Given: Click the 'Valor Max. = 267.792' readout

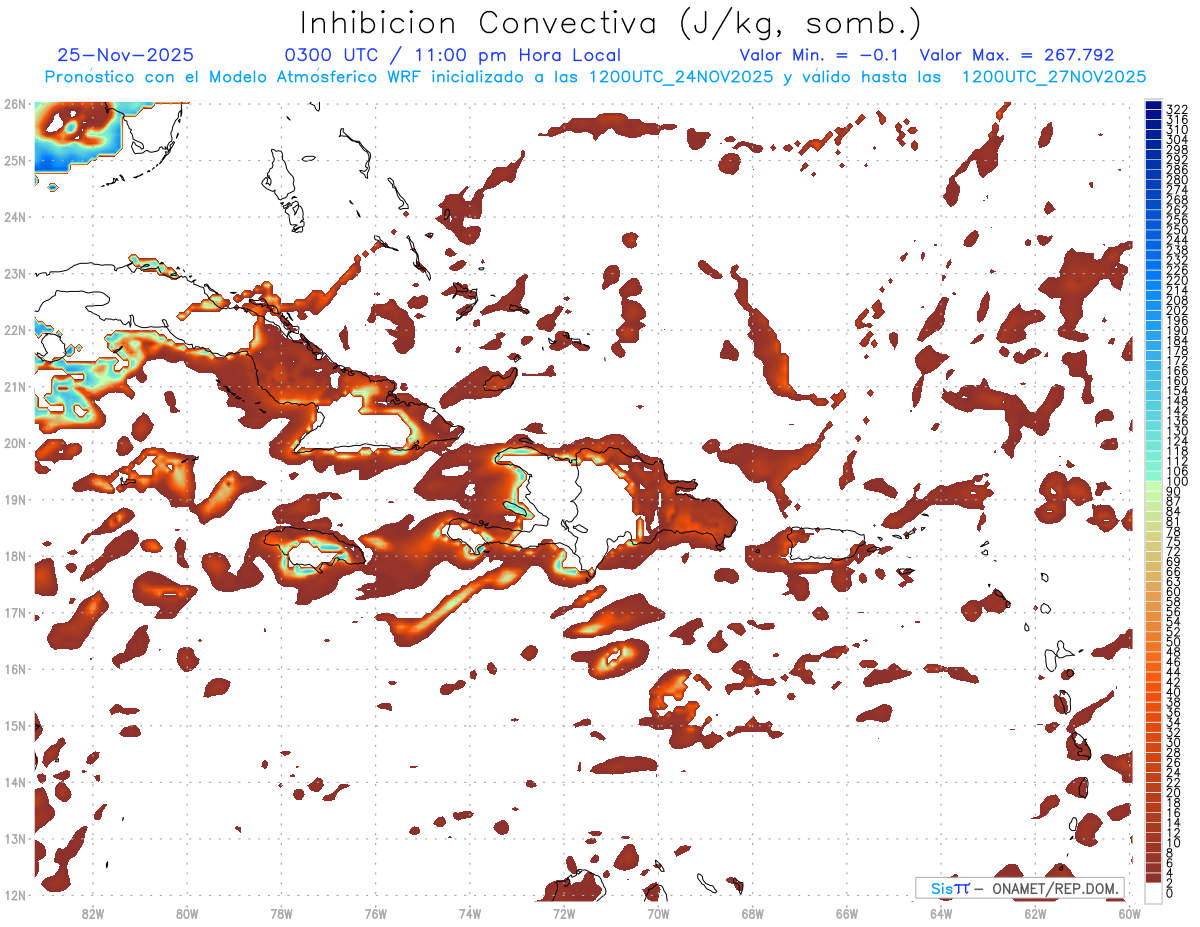Looking at the screenshot, I should (1017, 55).
